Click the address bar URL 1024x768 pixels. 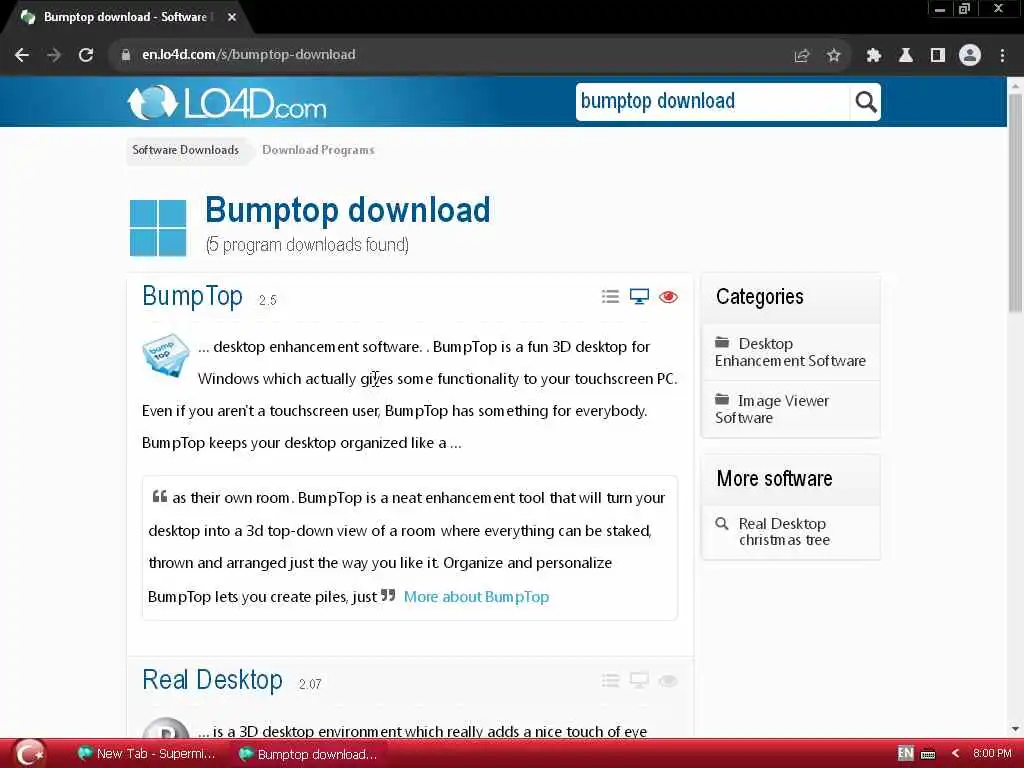click(249, 55)
